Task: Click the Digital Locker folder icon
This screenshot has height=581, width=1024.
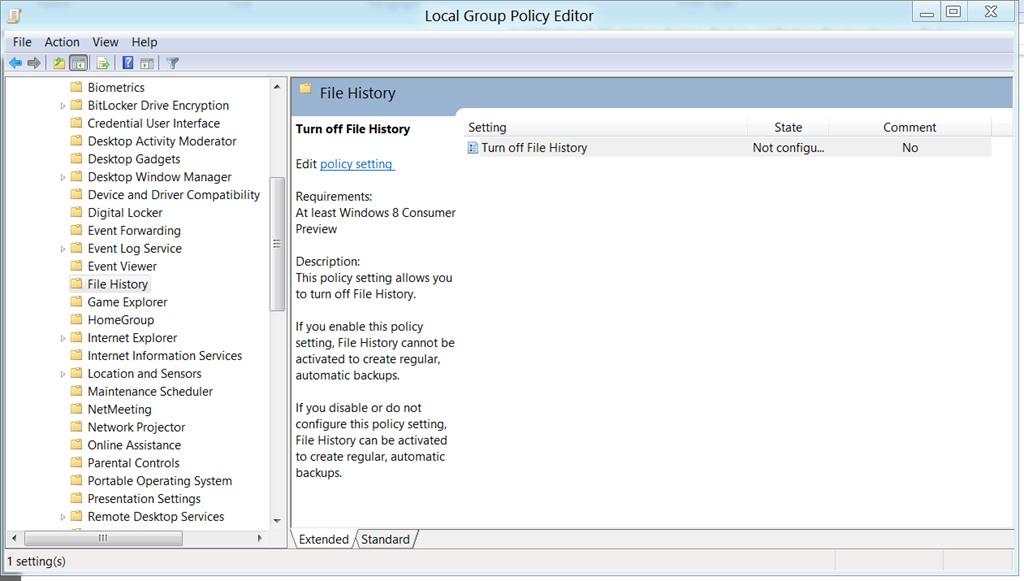Action: tap(76, 212)
